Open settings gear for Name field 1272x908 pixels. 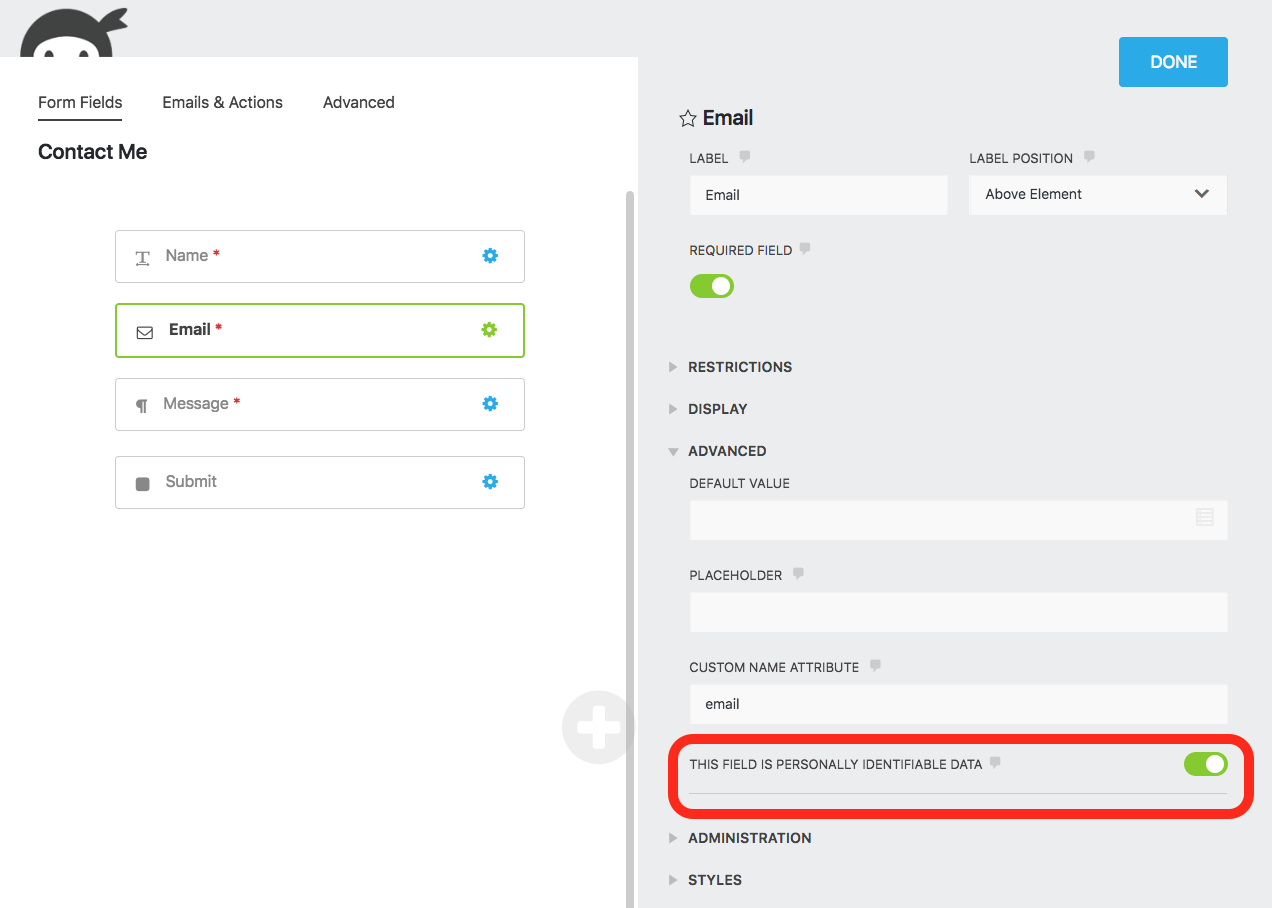(x=490, y=256)
